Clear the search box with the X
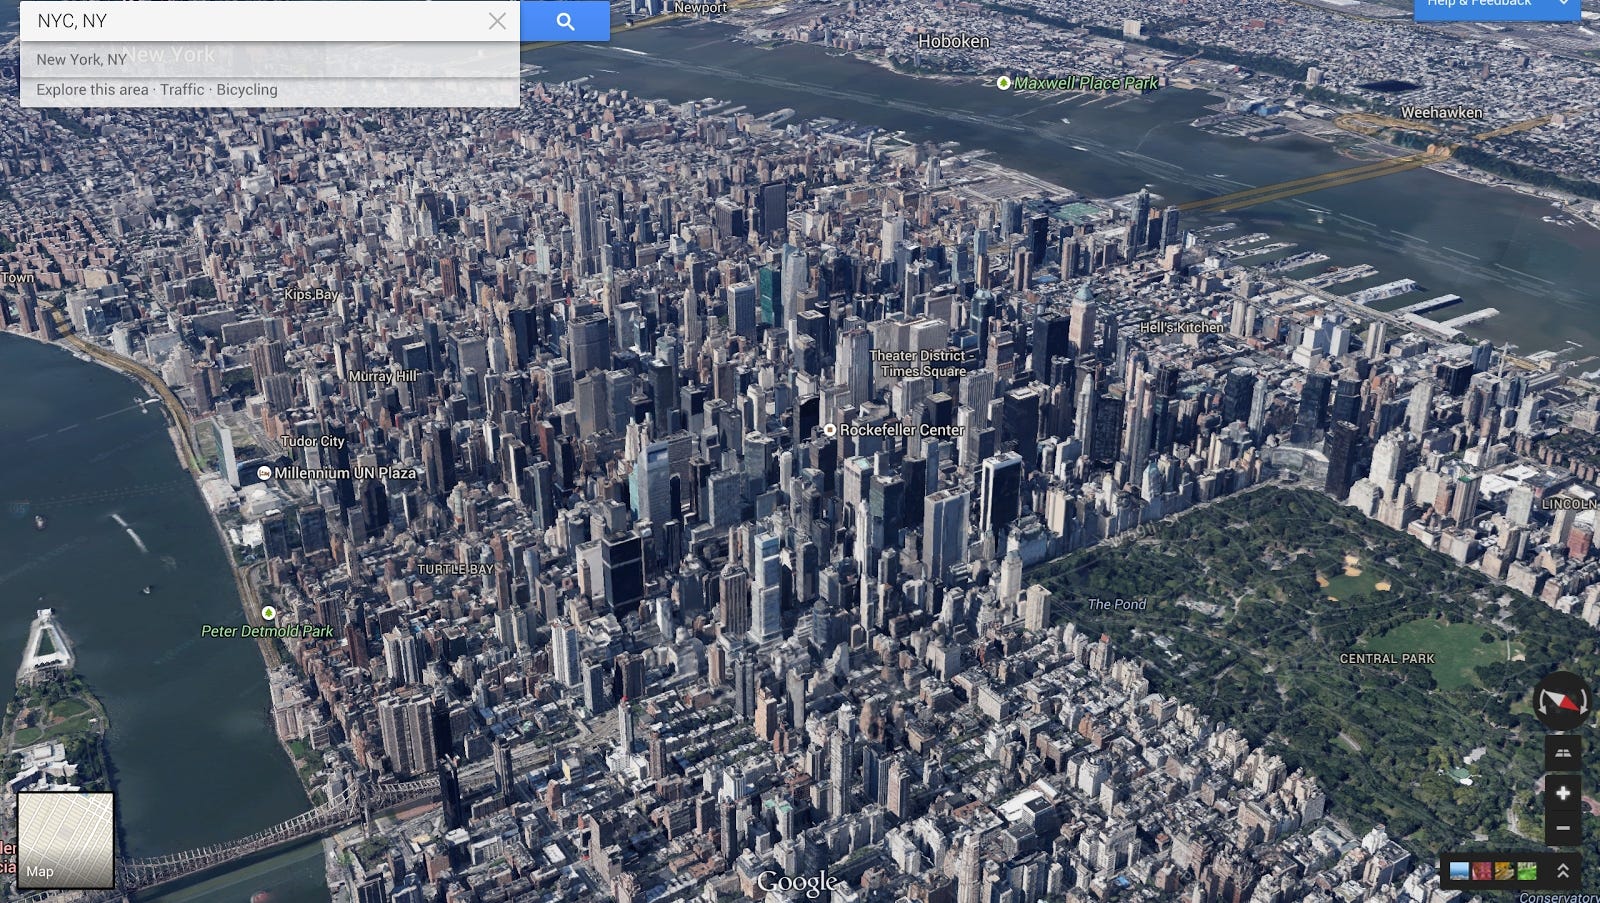This screenshot has height=903, width=1600. [497, 21]
